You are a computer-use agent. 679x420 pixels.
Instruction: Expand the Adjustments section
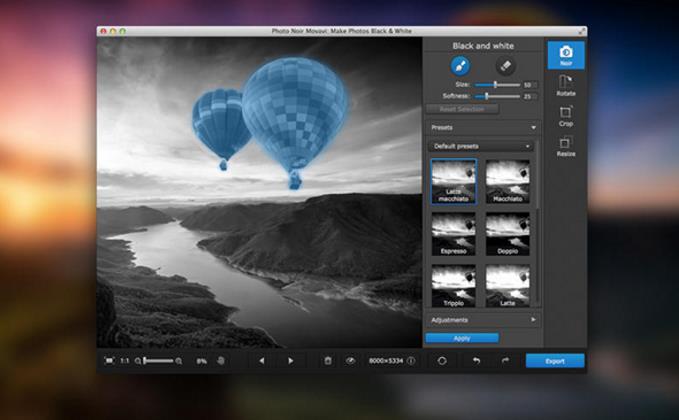pos(483,320)
